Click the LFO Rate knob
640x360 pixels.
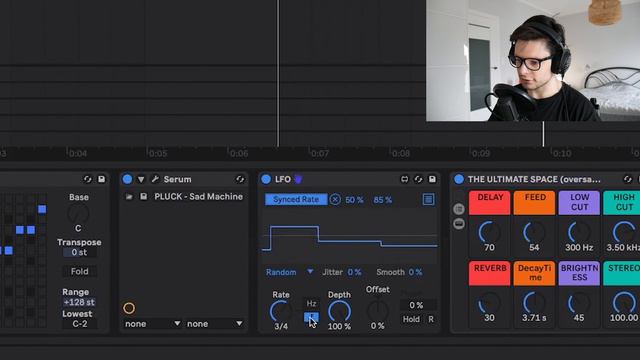click(x=281, y=312)
